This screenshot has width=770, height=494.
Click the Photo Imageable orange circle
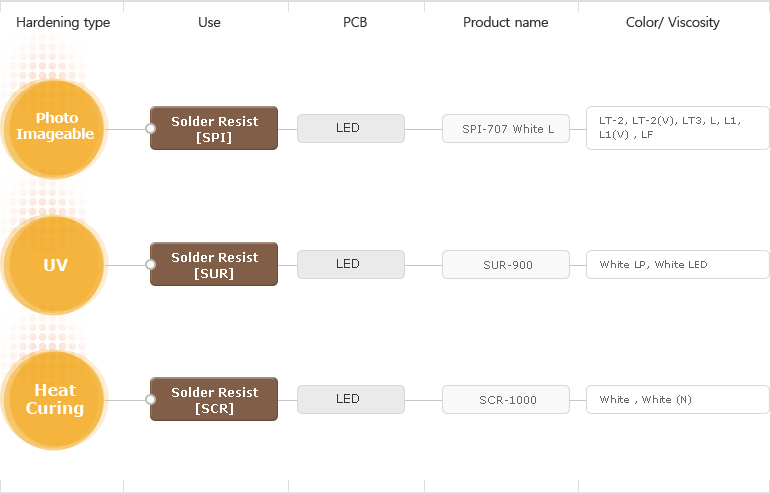coord(55,129)
